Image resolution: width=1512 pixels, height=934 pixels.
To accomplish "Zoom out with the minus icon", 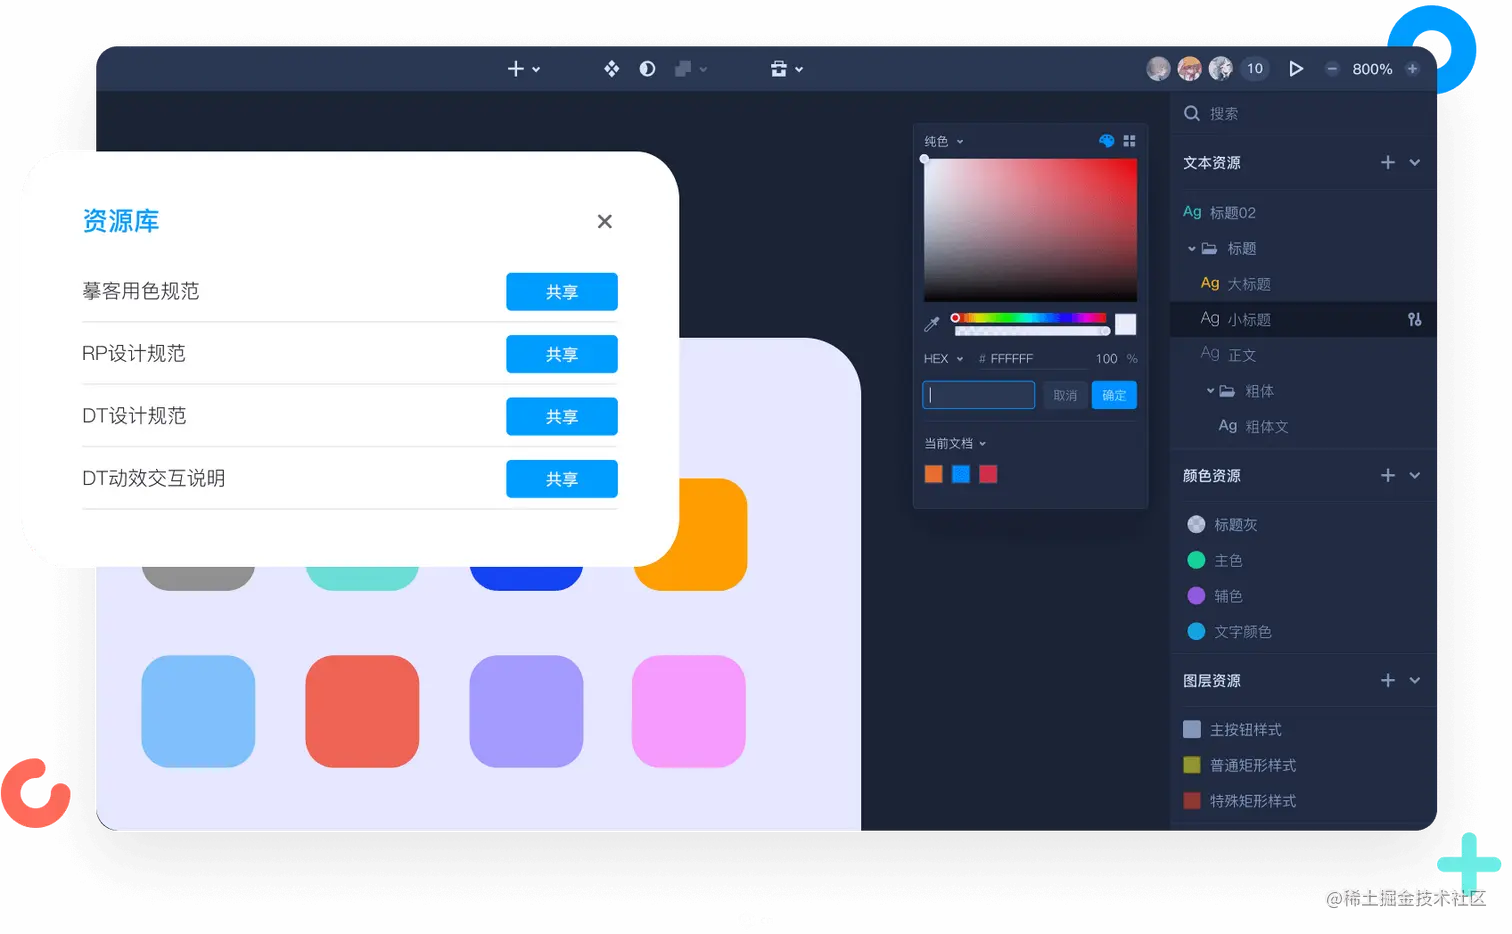I will pos(1332,69).
